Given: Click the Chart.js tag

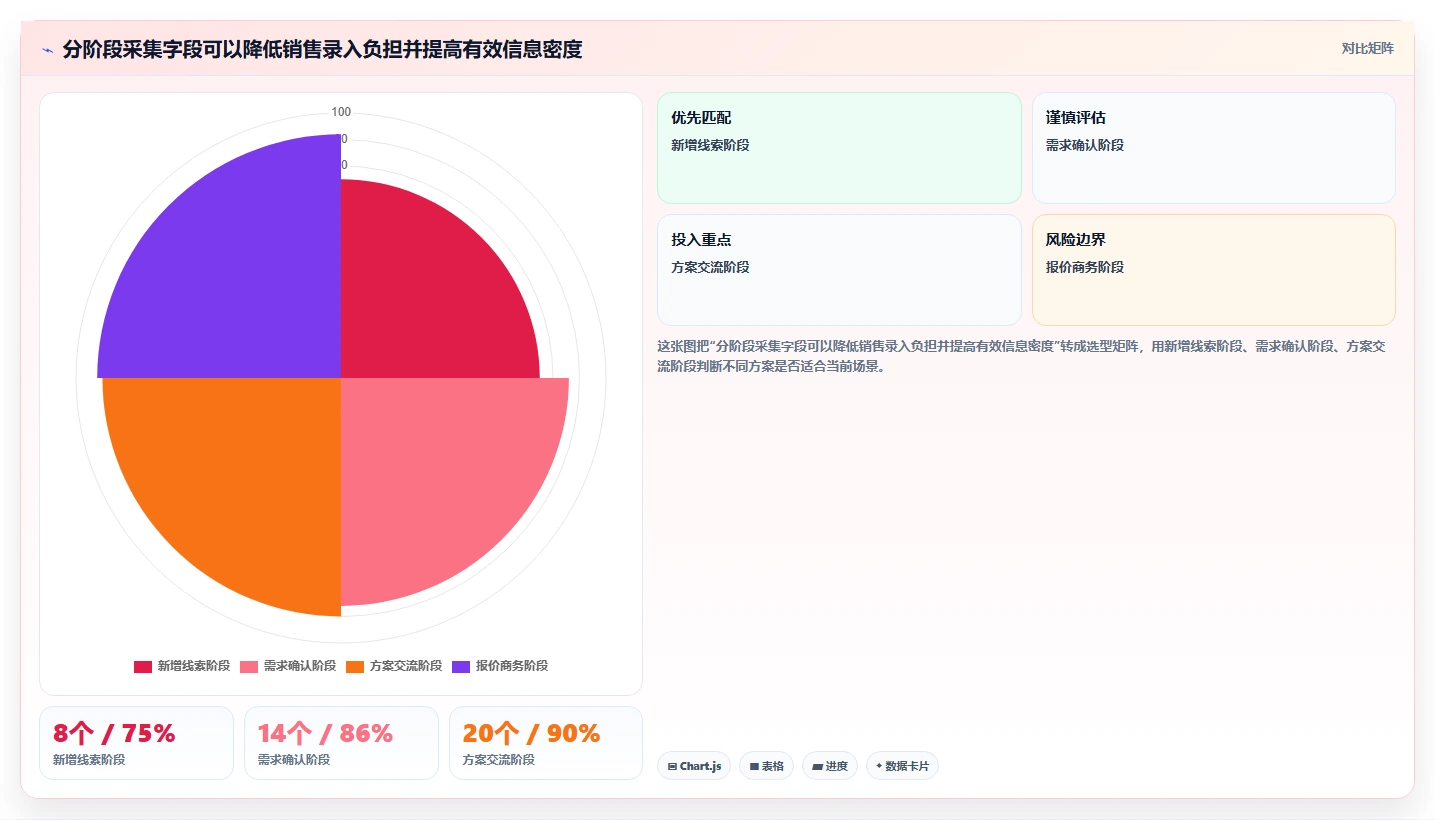Looking at the screenshot, I should point(694,766).
